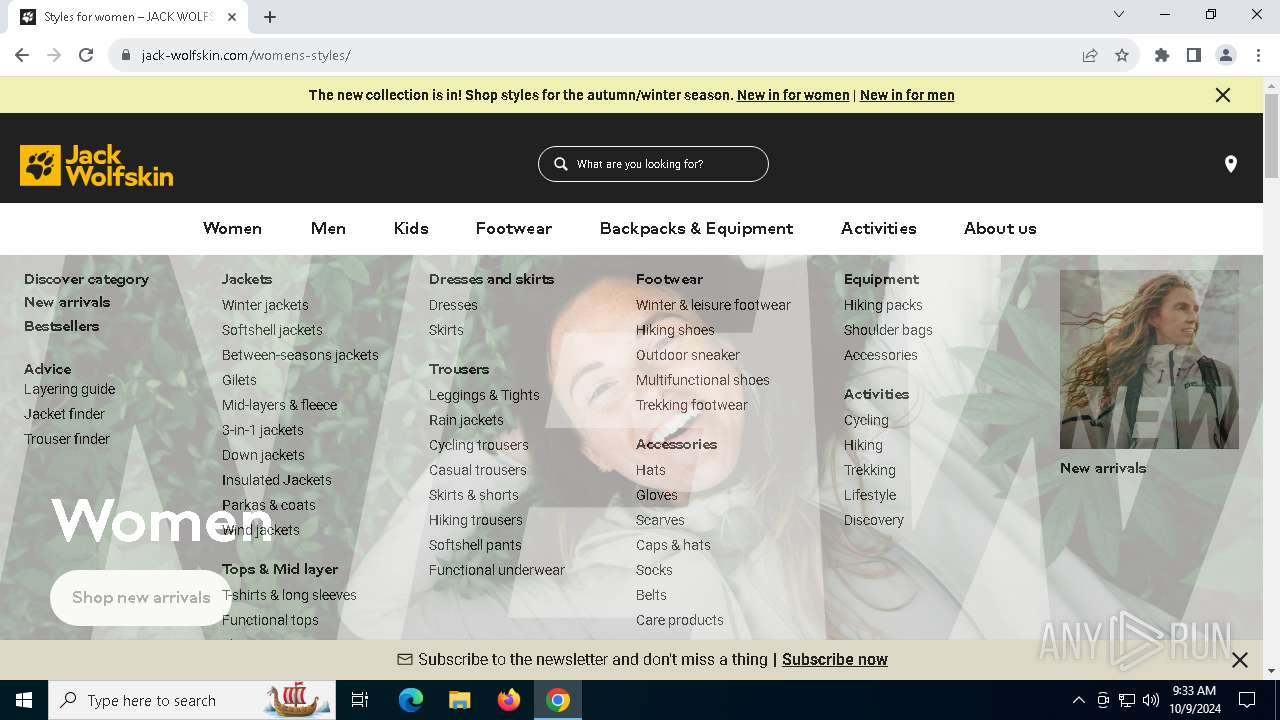Focus the 'What are you looking for?' search field

653,164
